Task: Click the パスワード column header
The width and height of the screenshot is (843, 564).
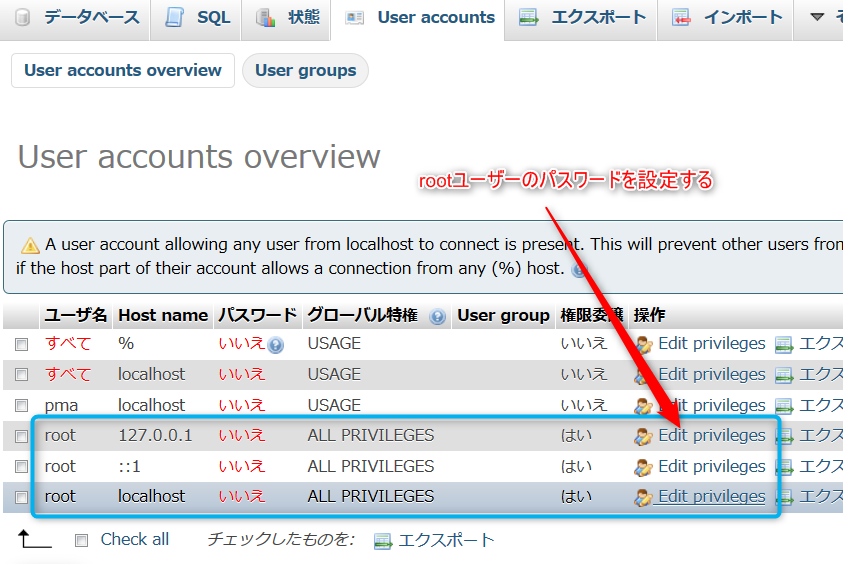Action: point(258,315)
